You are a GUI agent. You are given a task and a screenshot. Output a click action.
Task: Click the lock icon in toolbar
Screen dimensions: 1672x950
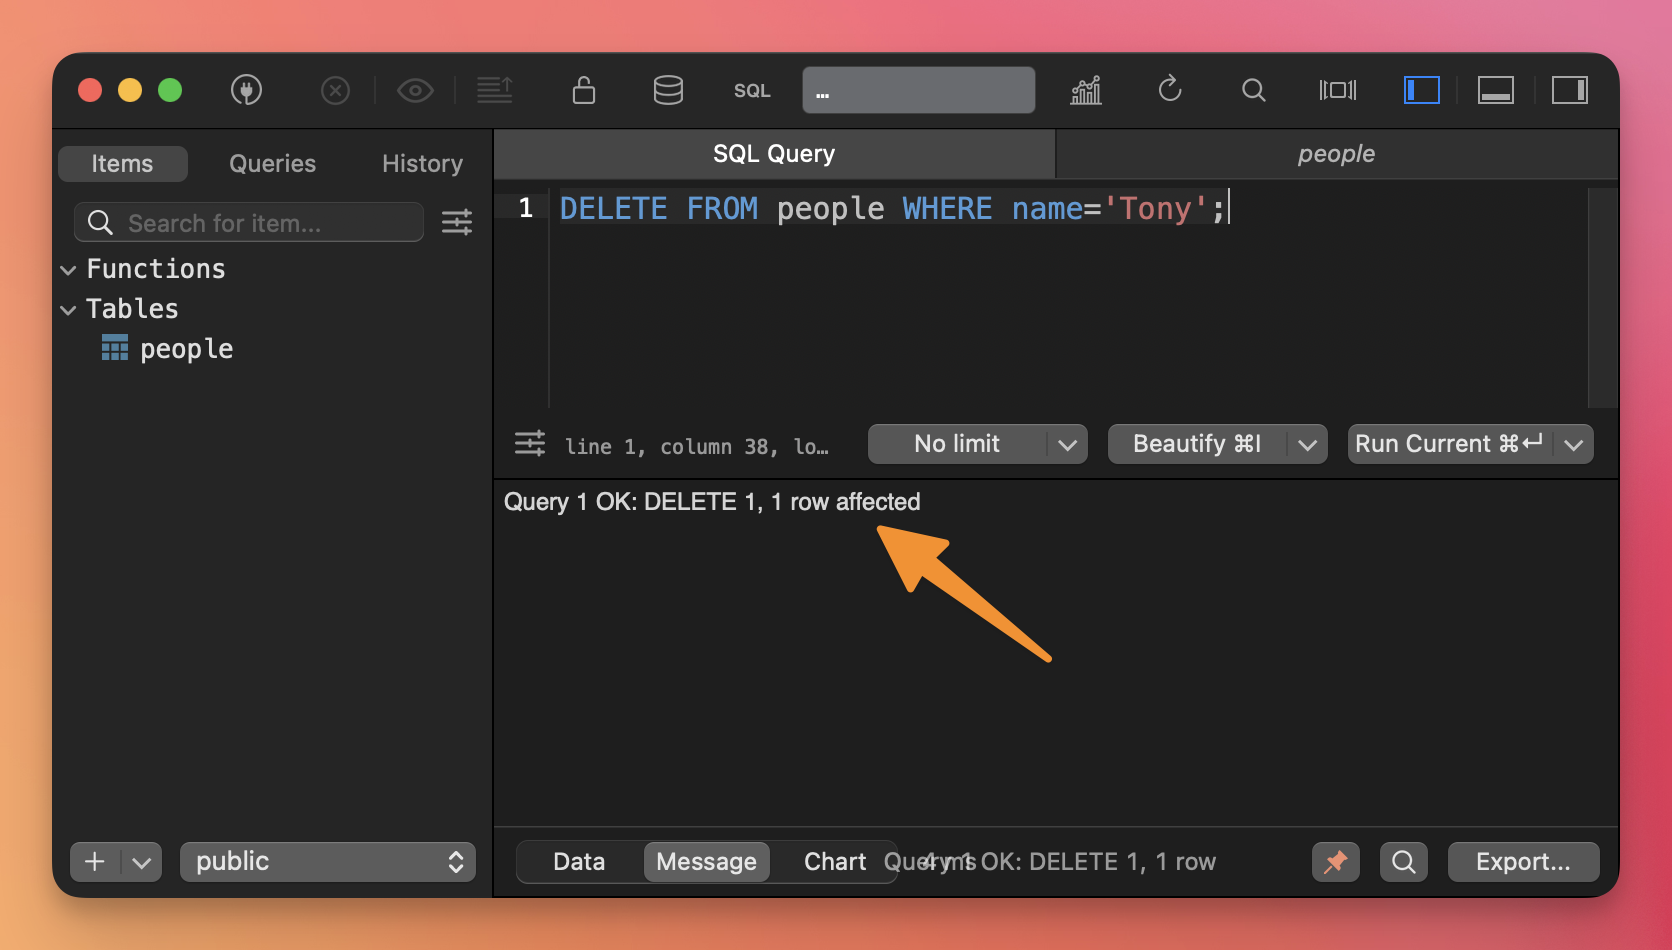pyautogui.click(x=584, y=90)
